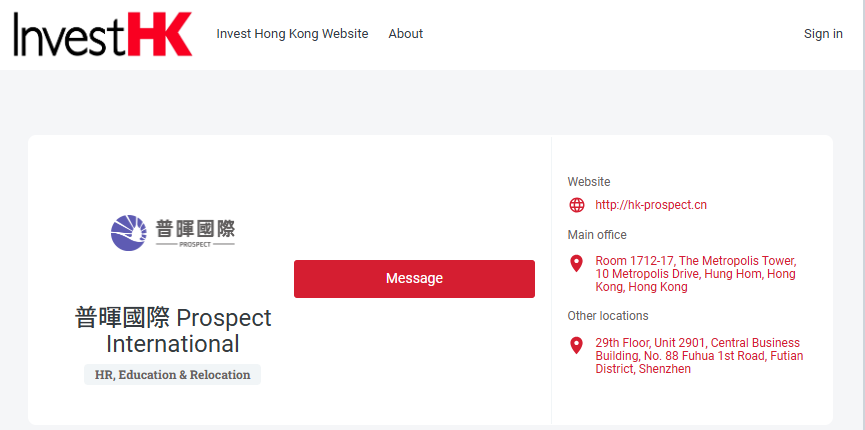Click the Website section label
865x430 pixels.
[589, 182]
